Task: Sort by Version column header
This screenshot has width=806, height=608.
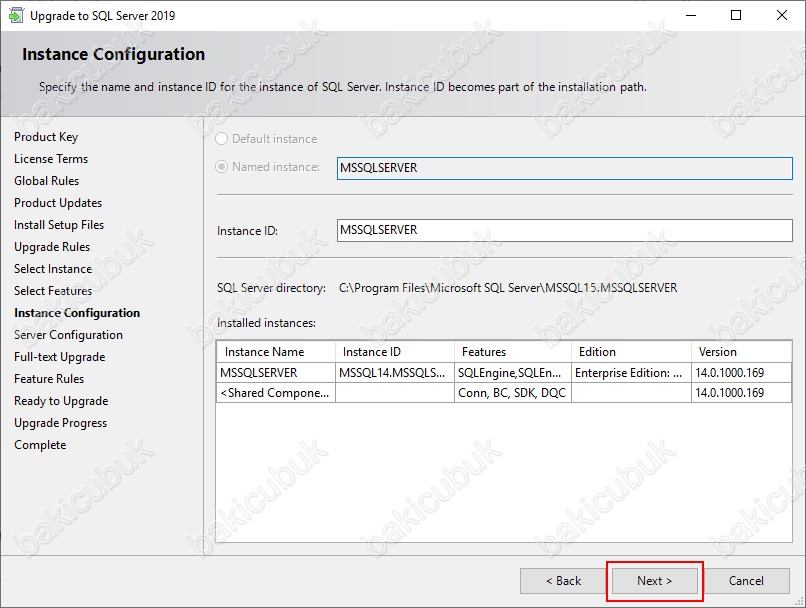Action: 741,352
